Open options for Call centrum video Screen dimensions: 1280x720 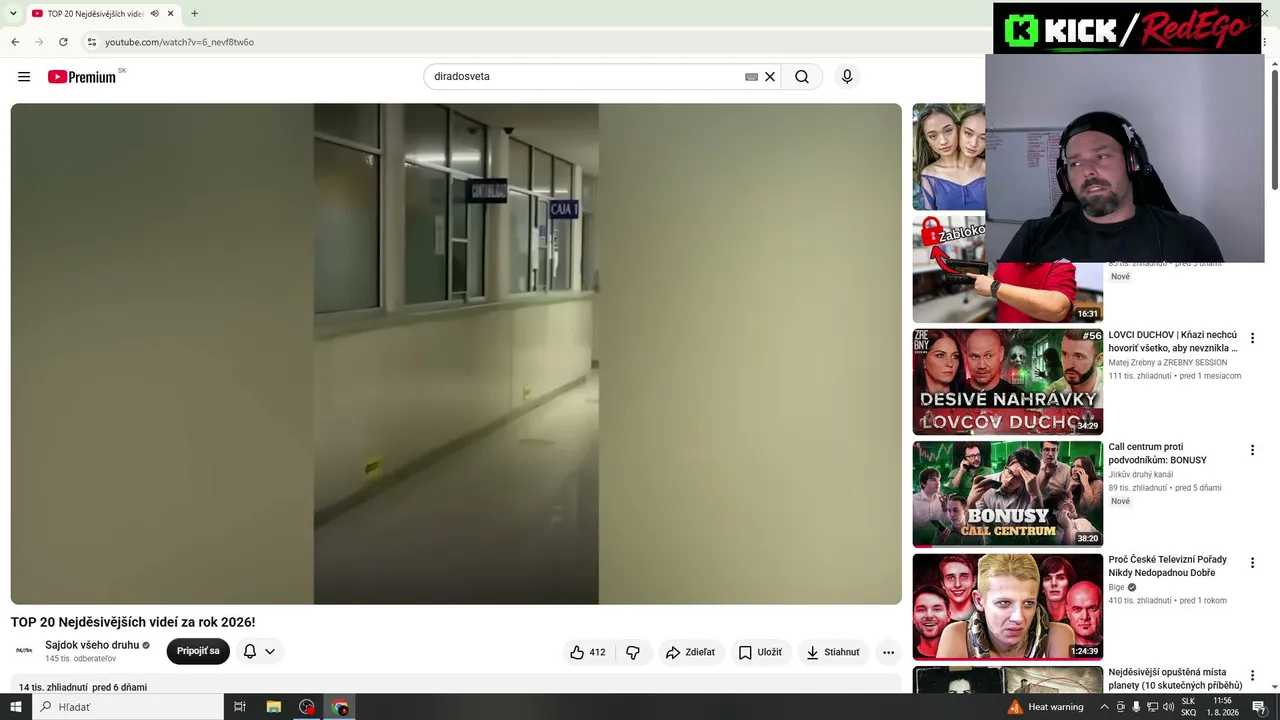pos(1252,450)
